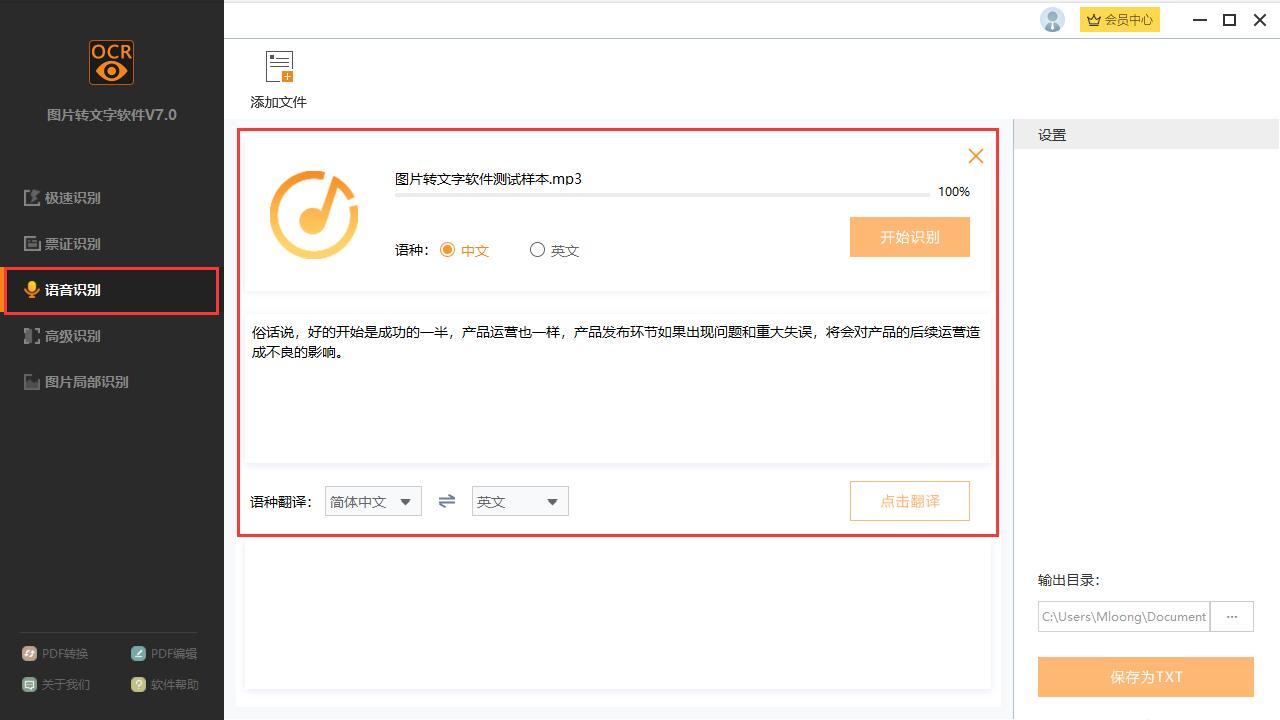Screen dimensions: 1280x720
Task: Click the 点击翻译 translate button
Action: [910, 501]
